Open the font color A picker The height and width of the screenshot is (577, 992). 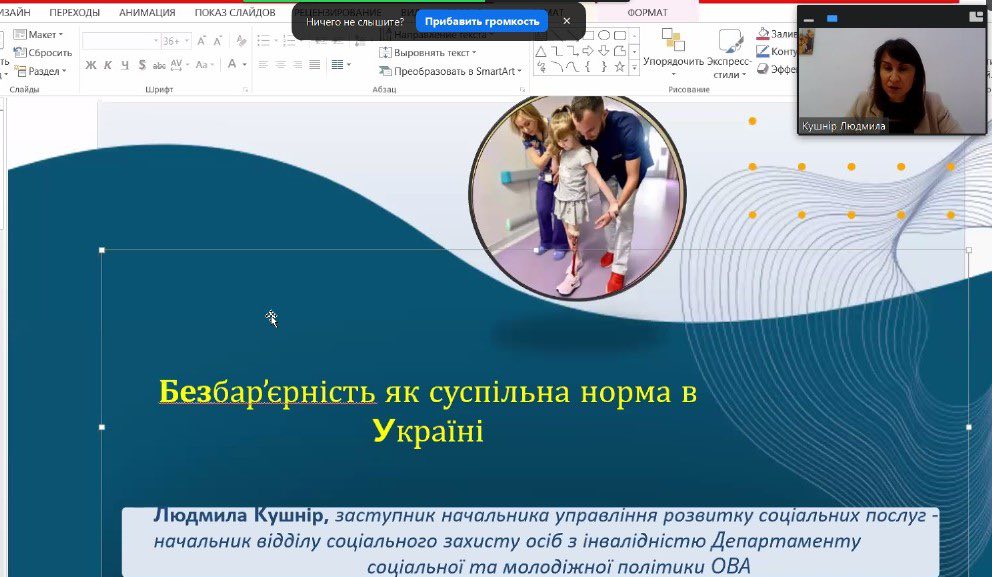pyautogui.click(x=232, y=65)
